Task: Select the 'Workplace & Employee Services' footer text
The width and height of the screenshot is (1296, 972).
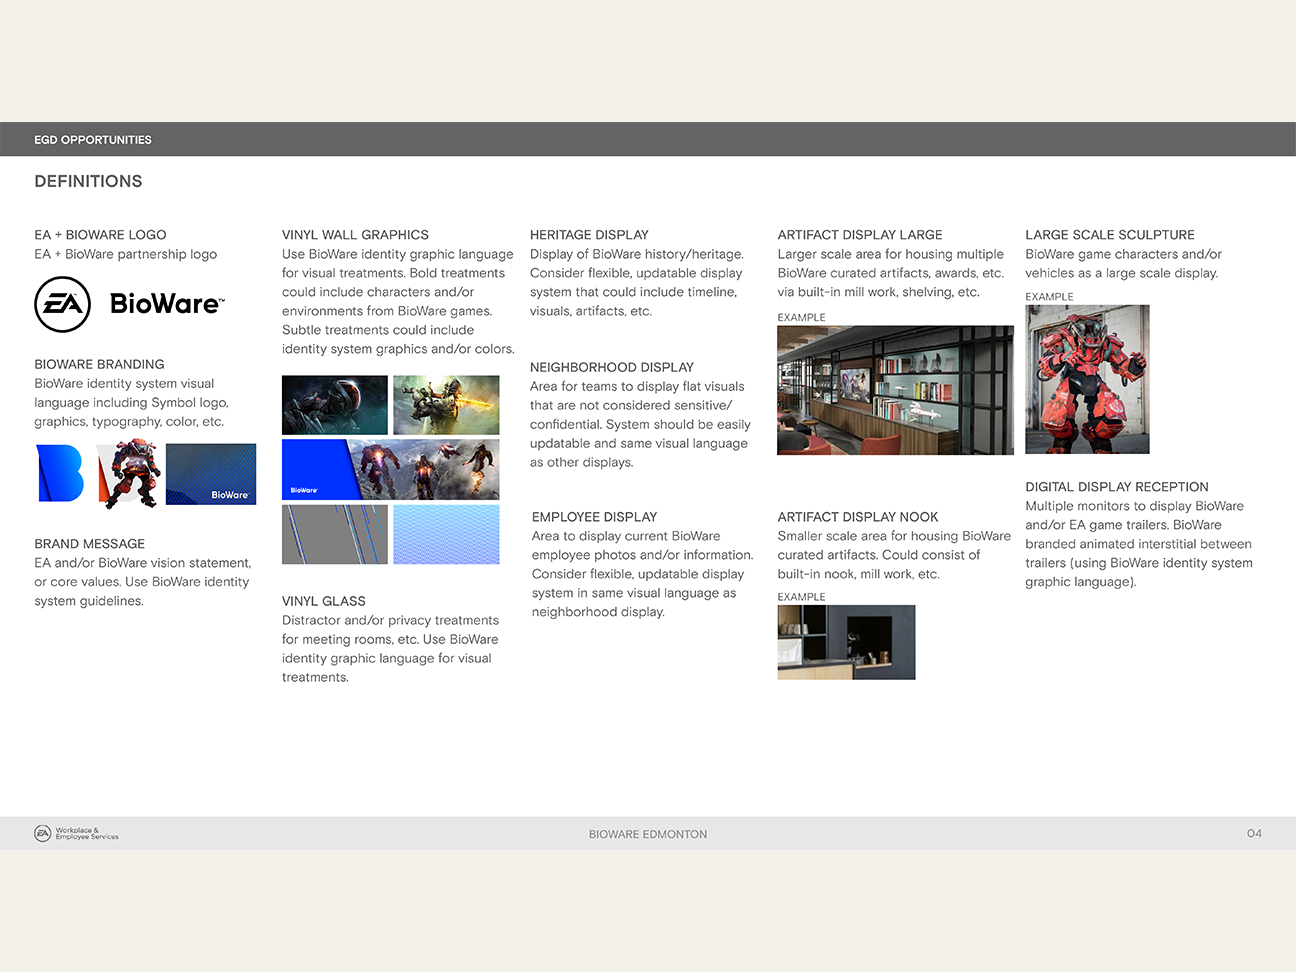Action: click(x=87, y=834)
